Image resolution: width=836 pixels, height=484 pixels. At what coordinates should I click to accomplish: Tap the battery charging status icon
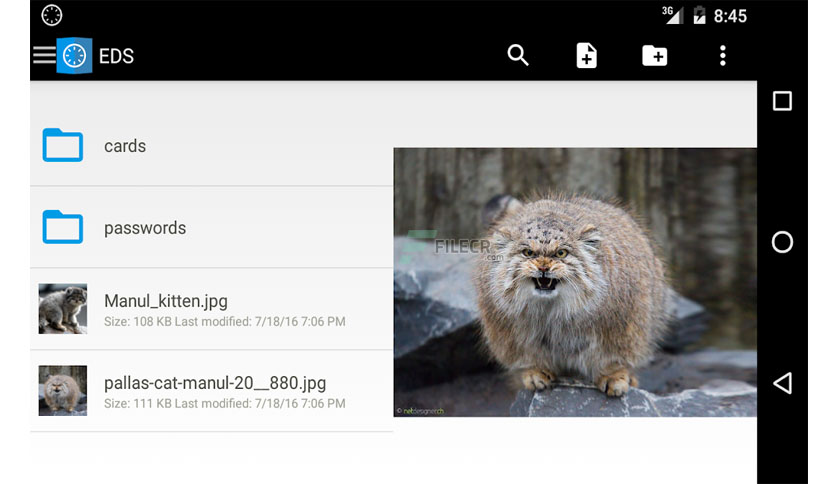click(699, 15)
